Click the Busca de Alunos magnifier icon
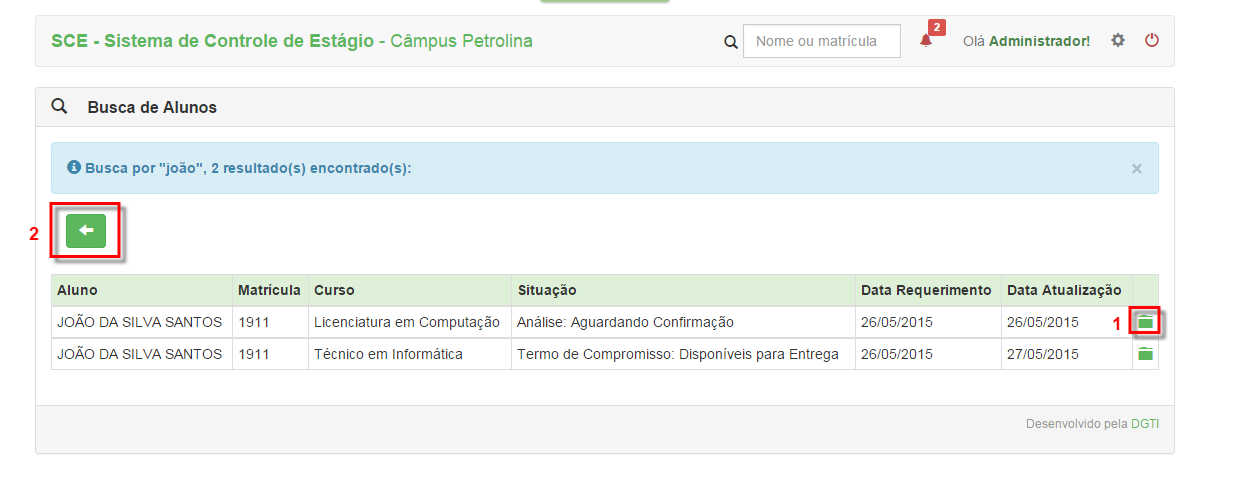Screen dimensions: 1240x503 pos(59,106)
